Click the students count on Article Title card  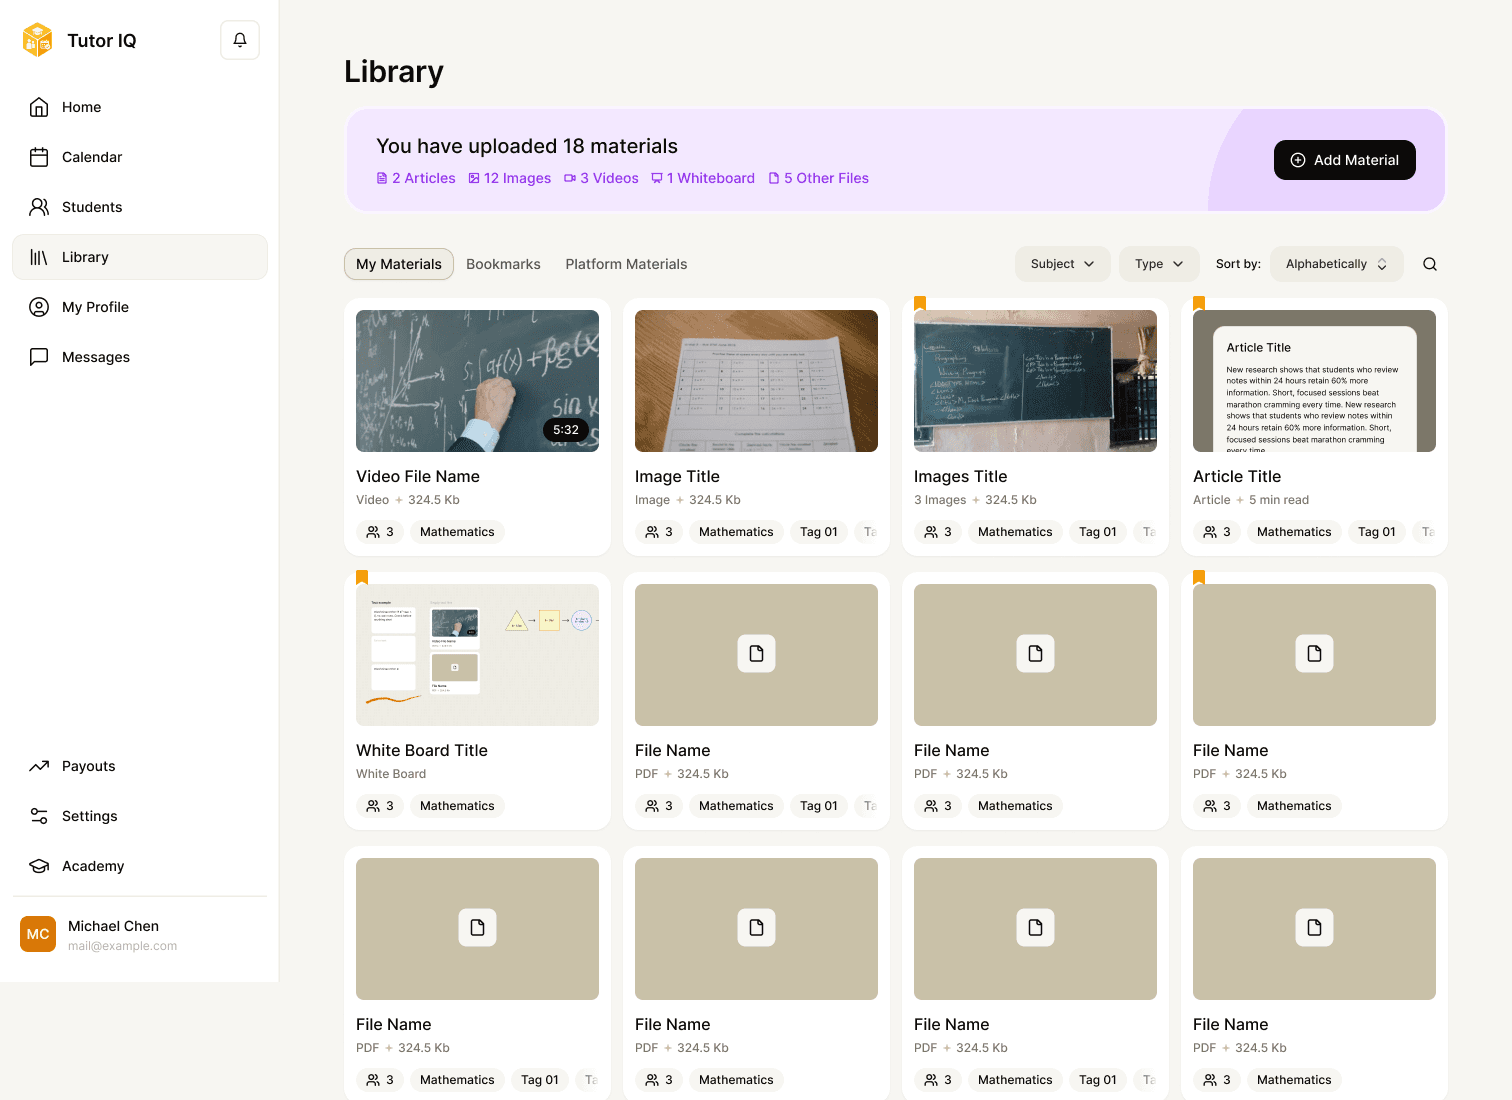pos(1217,532)
